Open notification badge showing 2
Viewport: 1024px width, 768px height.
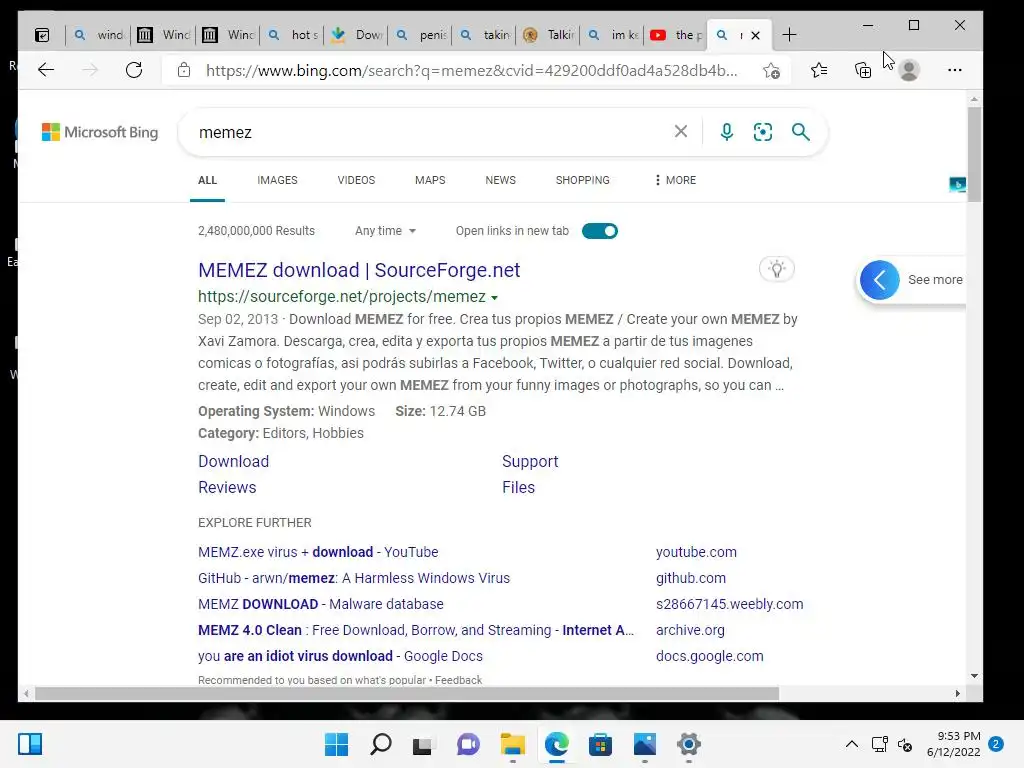tap(996, 744)
